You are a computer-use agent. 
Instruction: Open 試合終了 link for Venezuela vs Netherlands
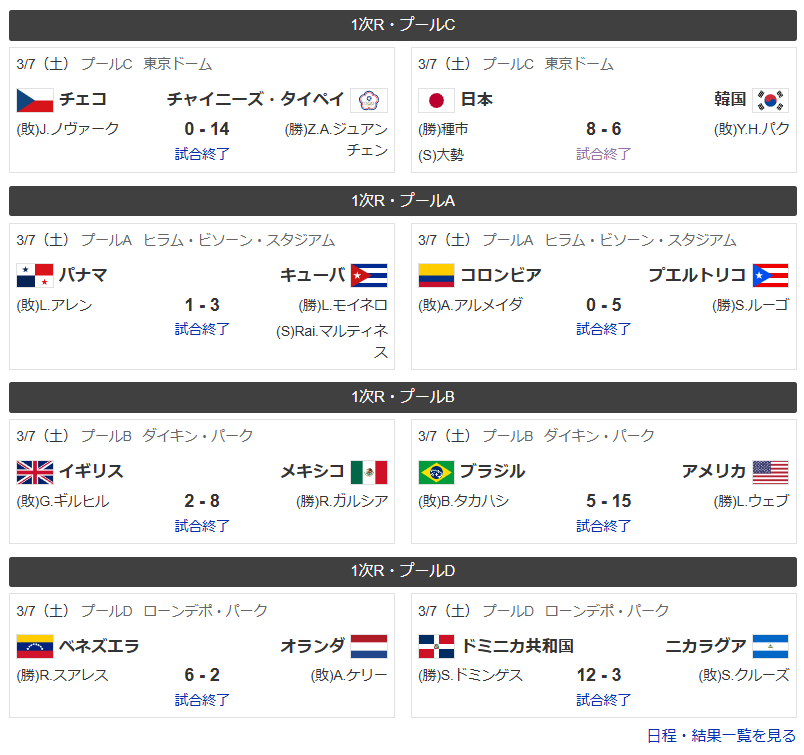[x=202, y=700]
